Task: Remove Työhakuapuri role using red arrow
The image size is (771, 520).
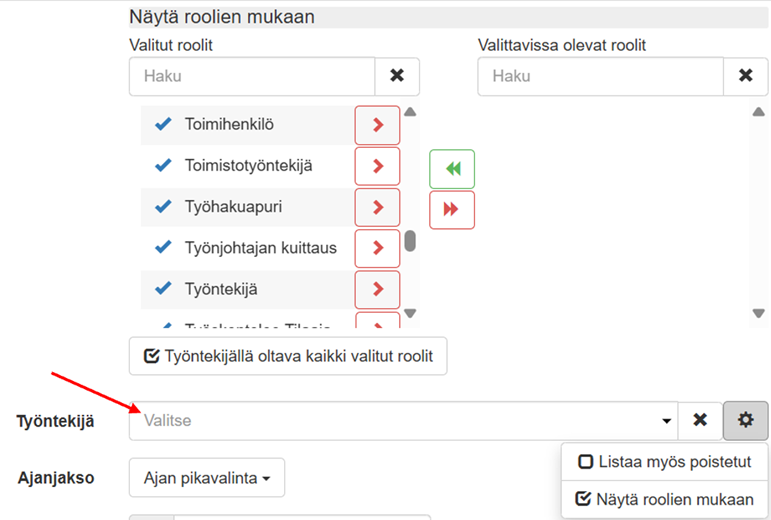Action: (x=377, y=207)
